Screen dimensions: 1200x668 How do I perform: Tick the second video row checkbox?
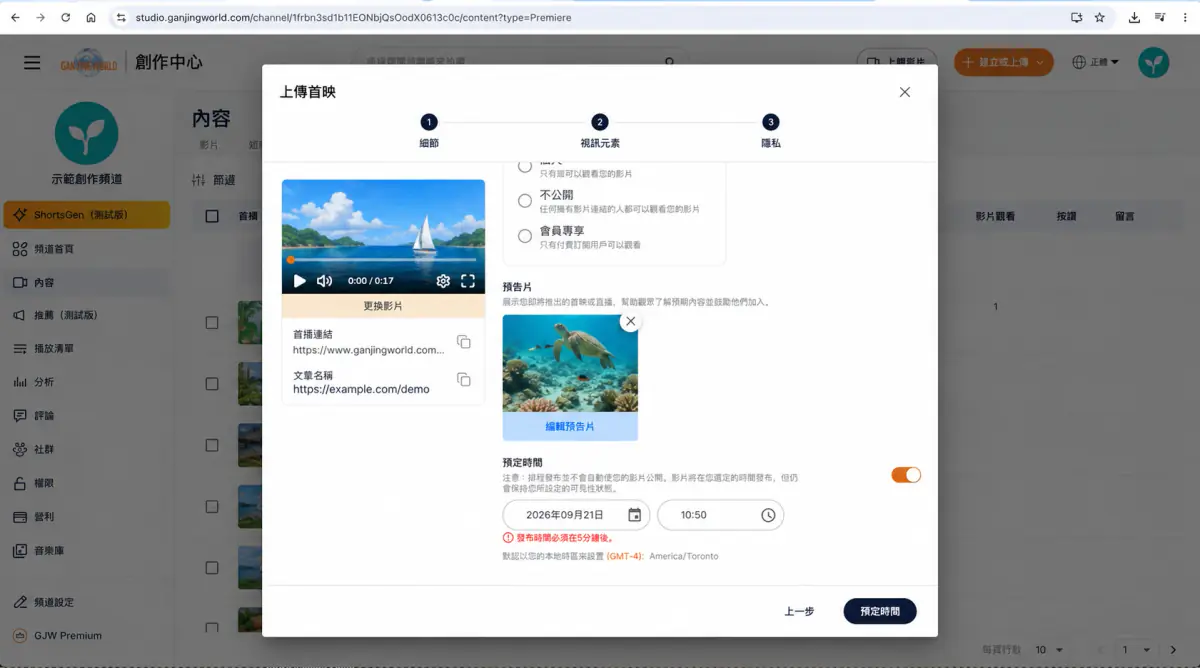pyautogui.click(x=212, y=383)
